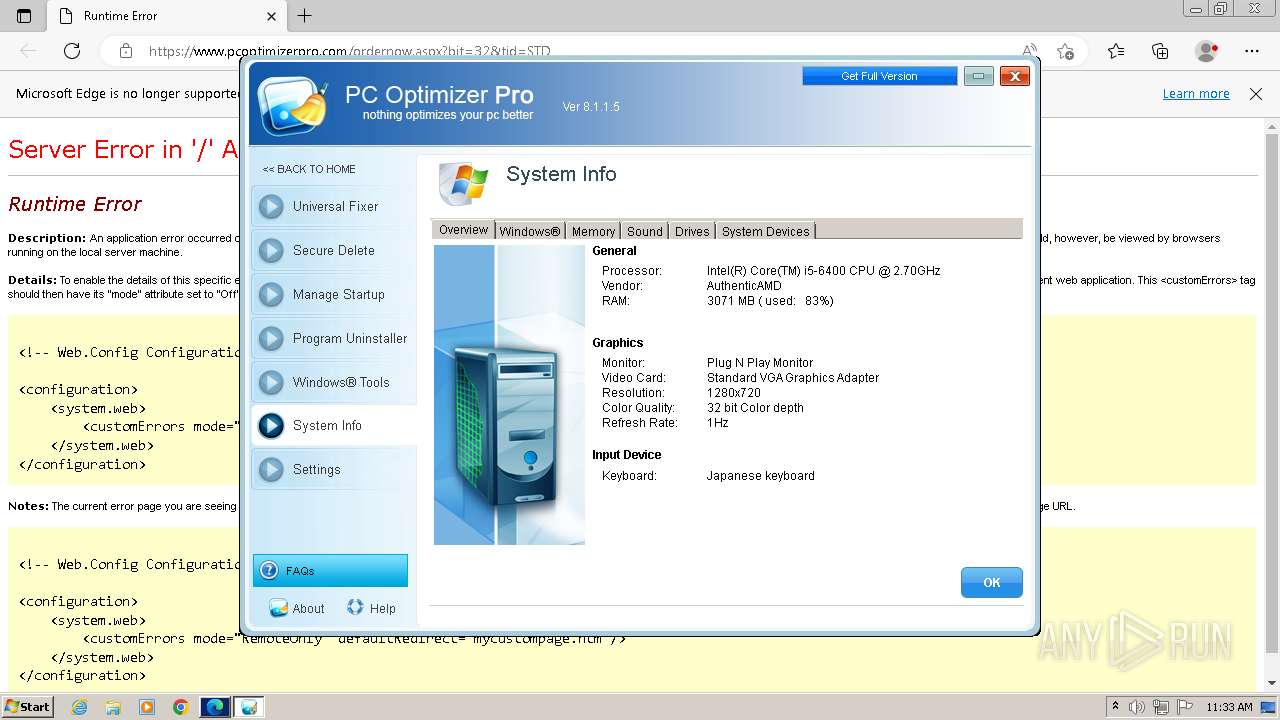The width and height of the screenshot is (1280, 720).
Task: Switch to the Sound tab
Action: [x=645, y=231]
